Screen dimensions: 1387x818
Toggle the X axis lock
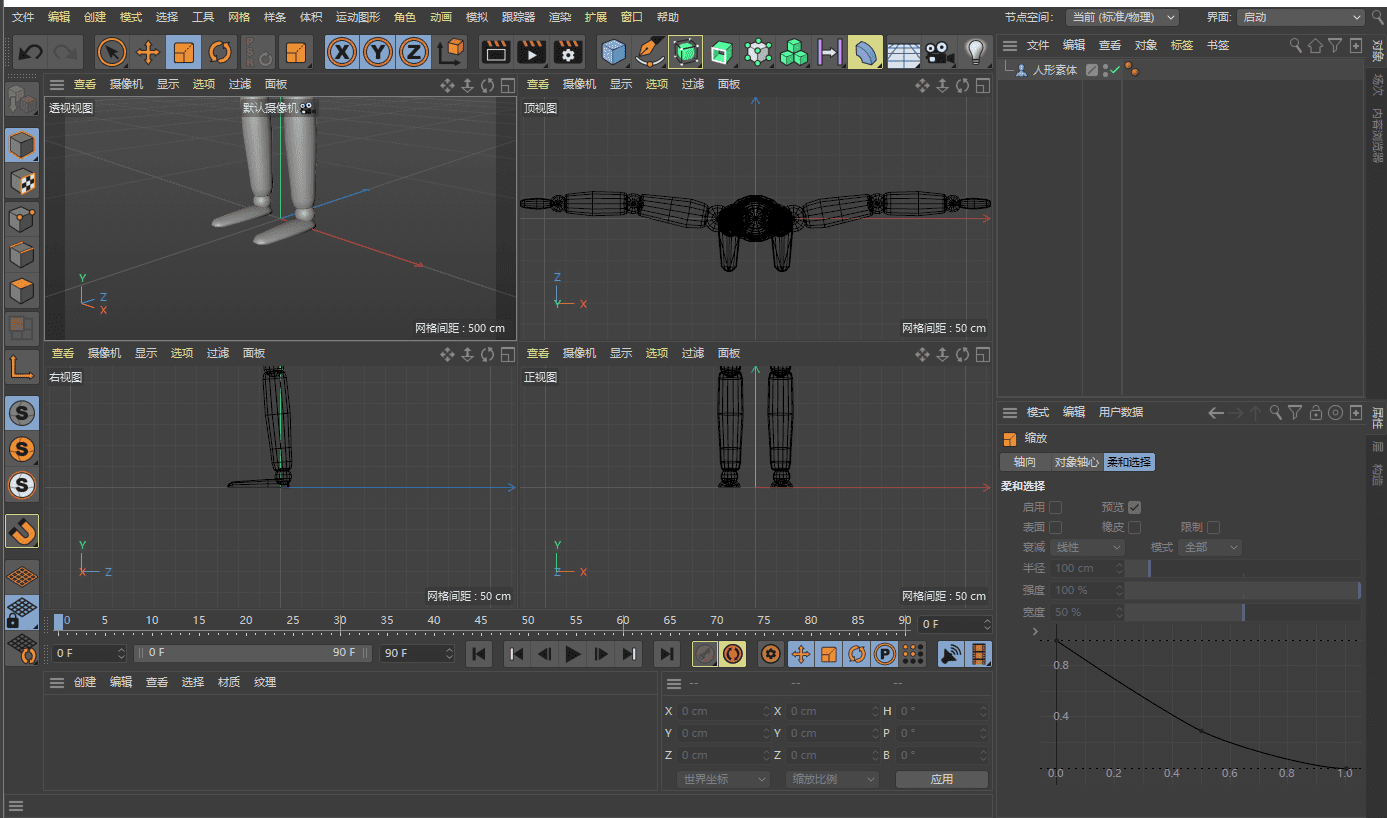click(342, 52)
